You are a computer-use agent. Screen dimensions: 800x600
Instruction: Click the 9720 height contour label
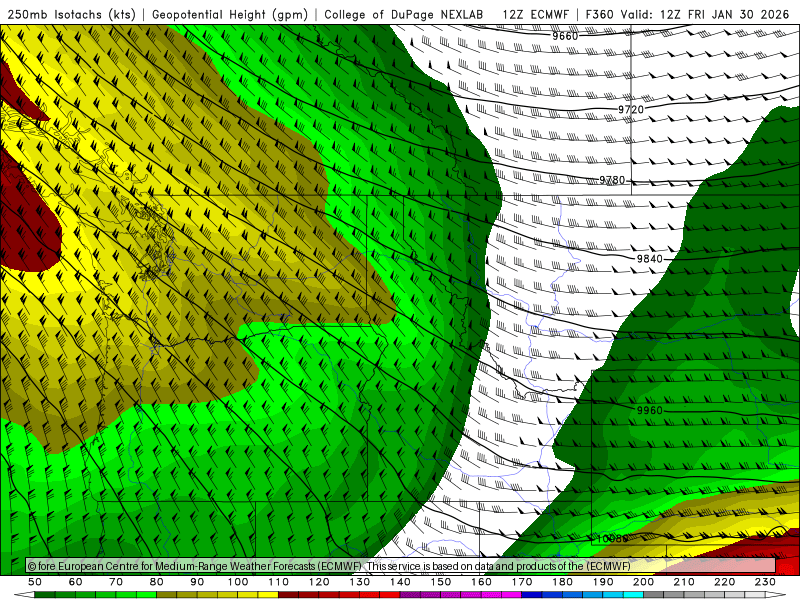[631, 110]
